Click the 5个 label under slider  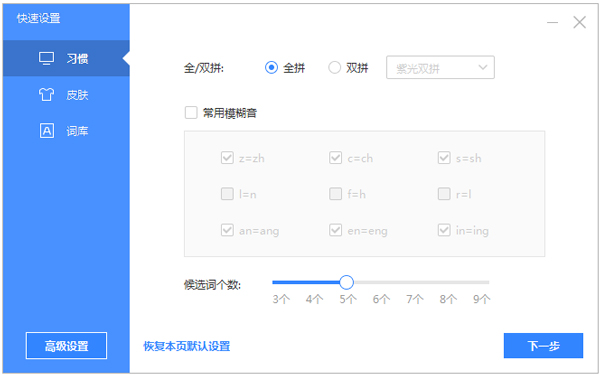348,299
